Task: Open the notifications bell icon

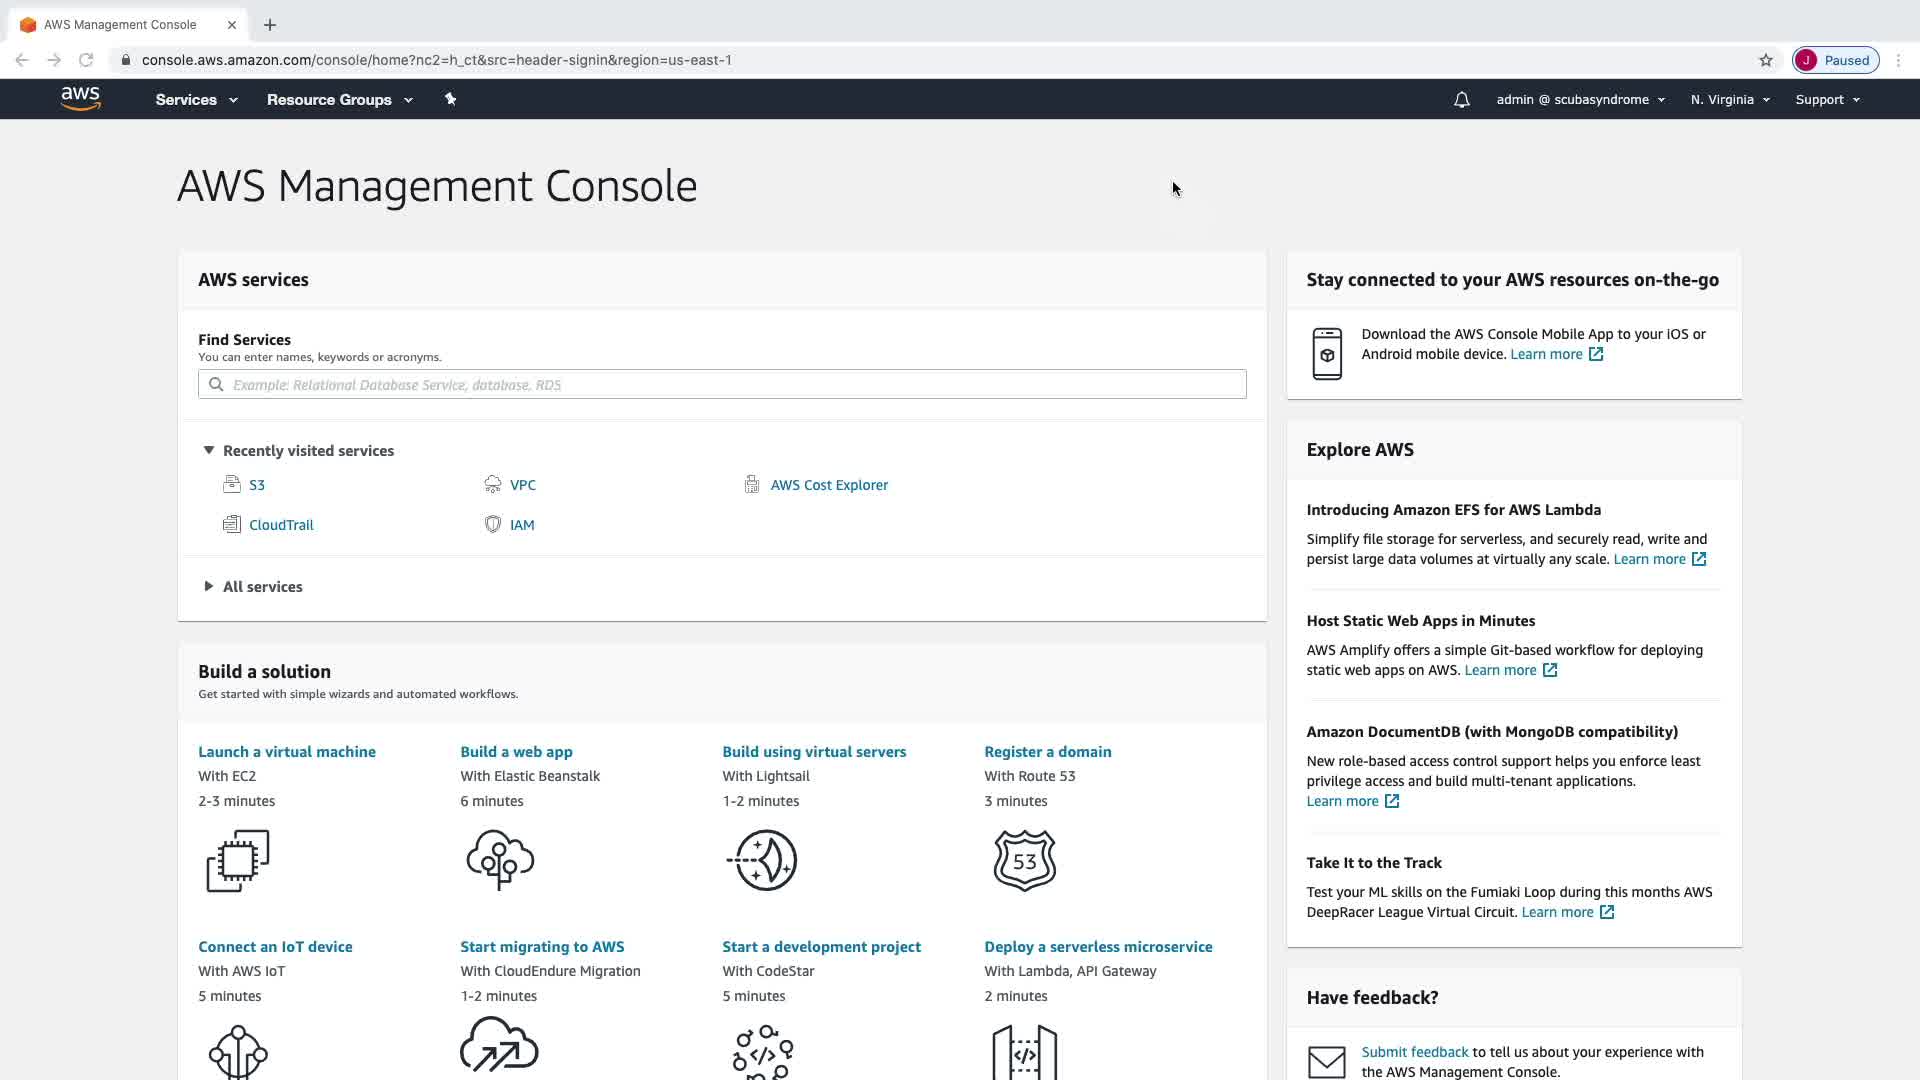Action: 1461,100
